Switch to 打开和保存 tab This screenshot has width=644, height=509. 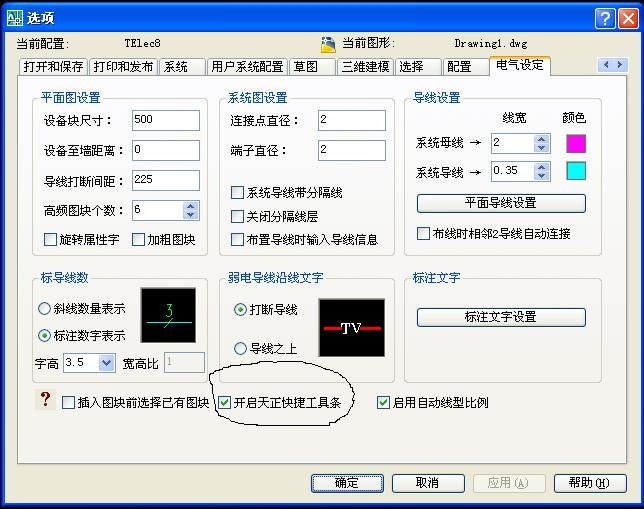[53, 67]
